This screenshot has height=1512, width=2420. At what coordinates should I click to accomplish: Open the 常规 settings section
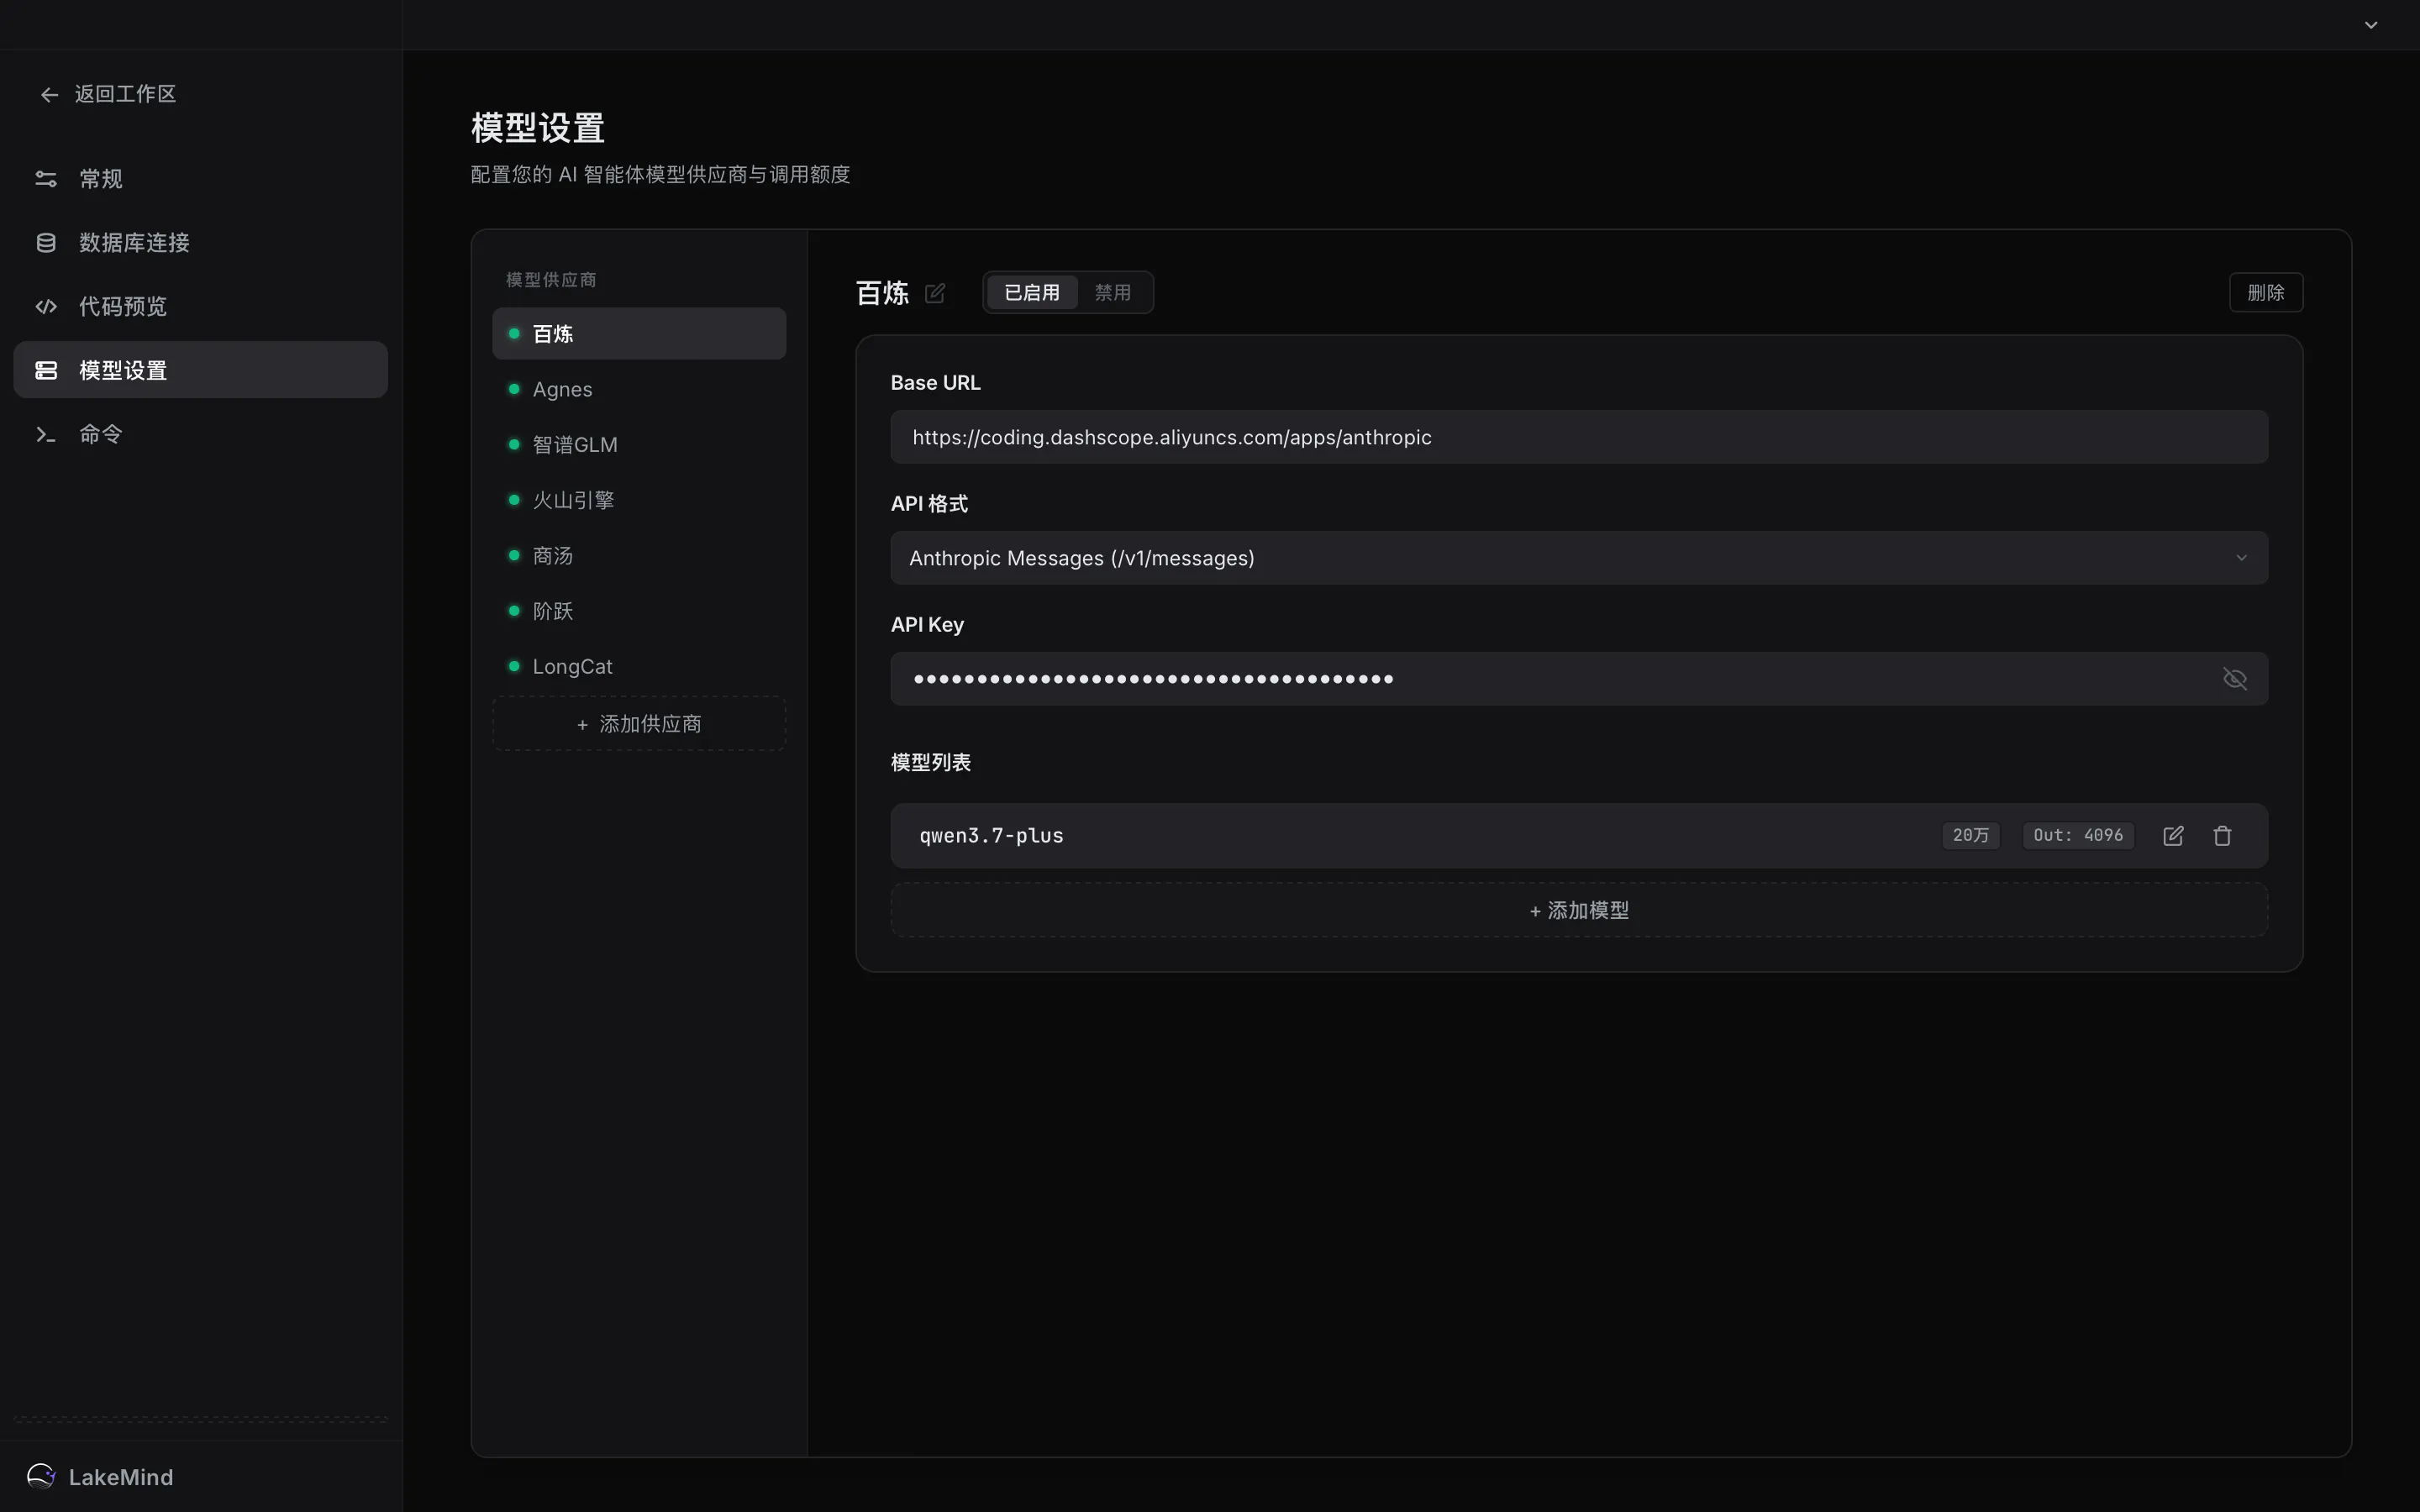pyautogui.click(x=200, y=179)
